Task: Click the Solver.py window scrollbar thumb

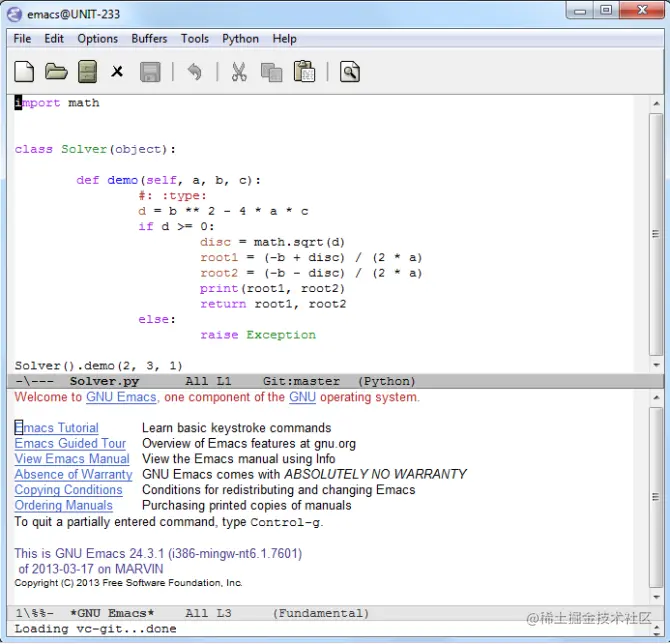Action: coord(656,234)
